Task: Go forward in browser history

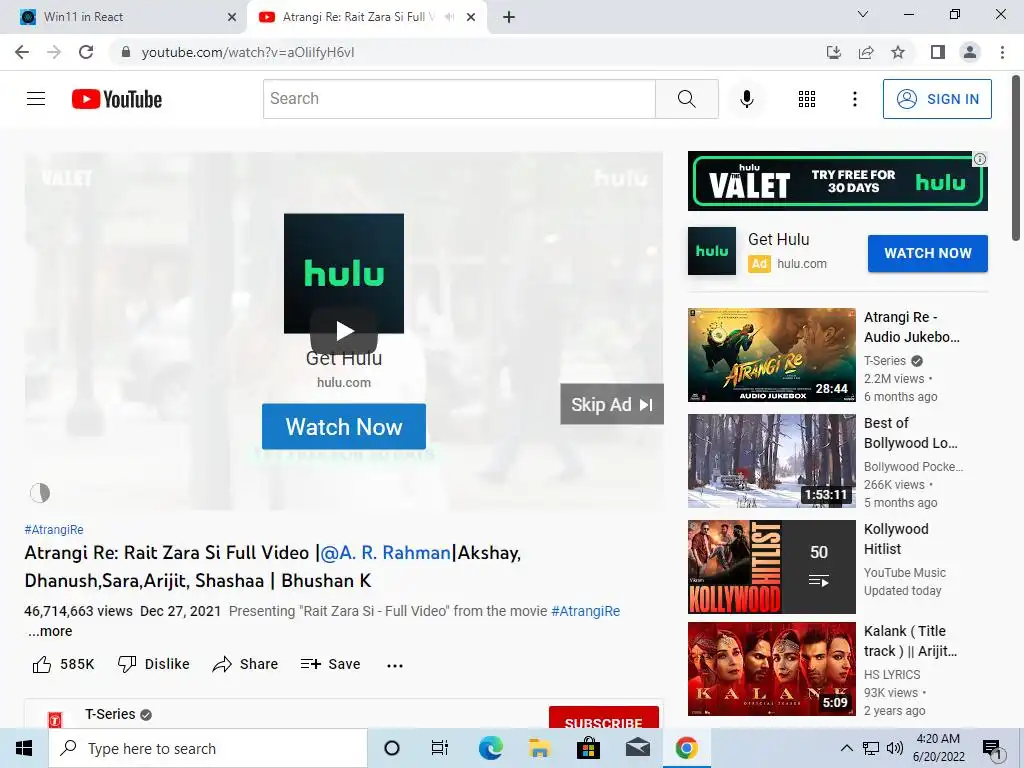Action: pyautogui.click(x=54, y=52)
